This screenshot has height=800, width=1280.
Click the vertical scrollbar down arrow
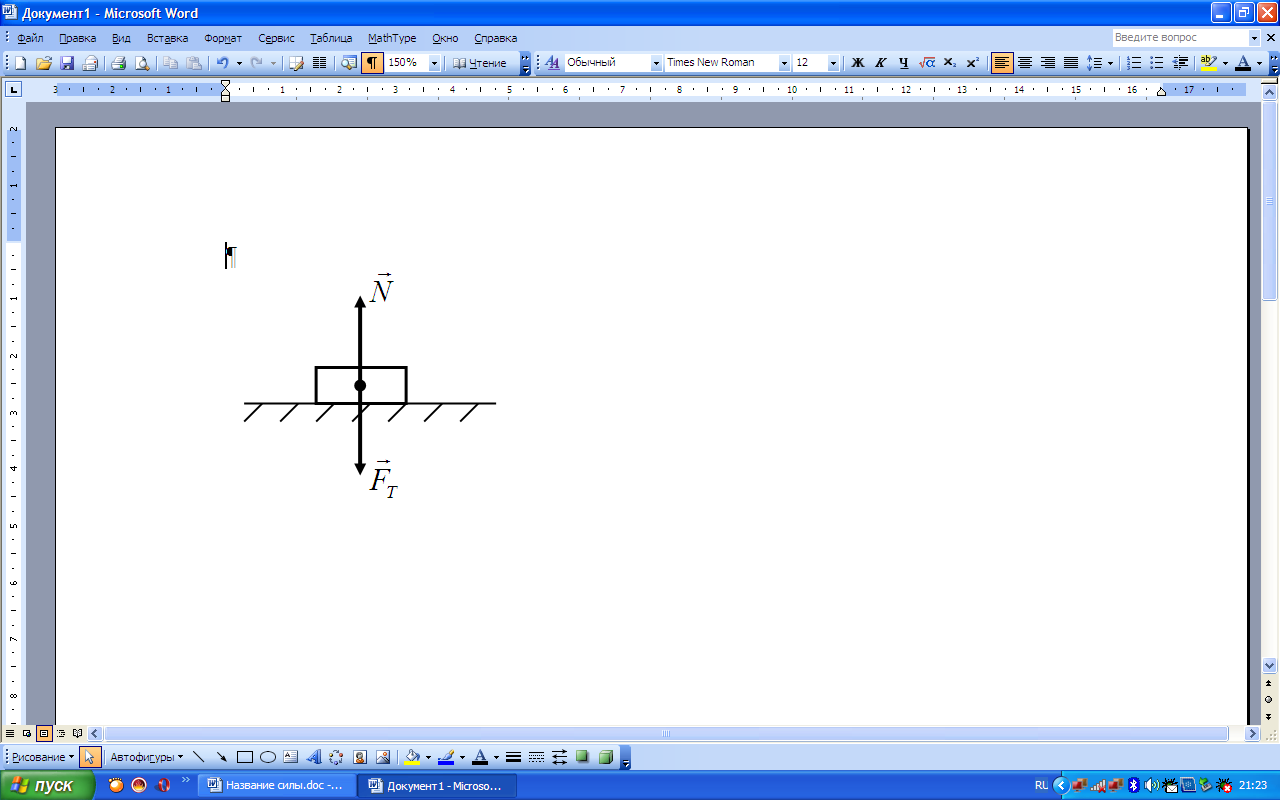(1270, 665)
